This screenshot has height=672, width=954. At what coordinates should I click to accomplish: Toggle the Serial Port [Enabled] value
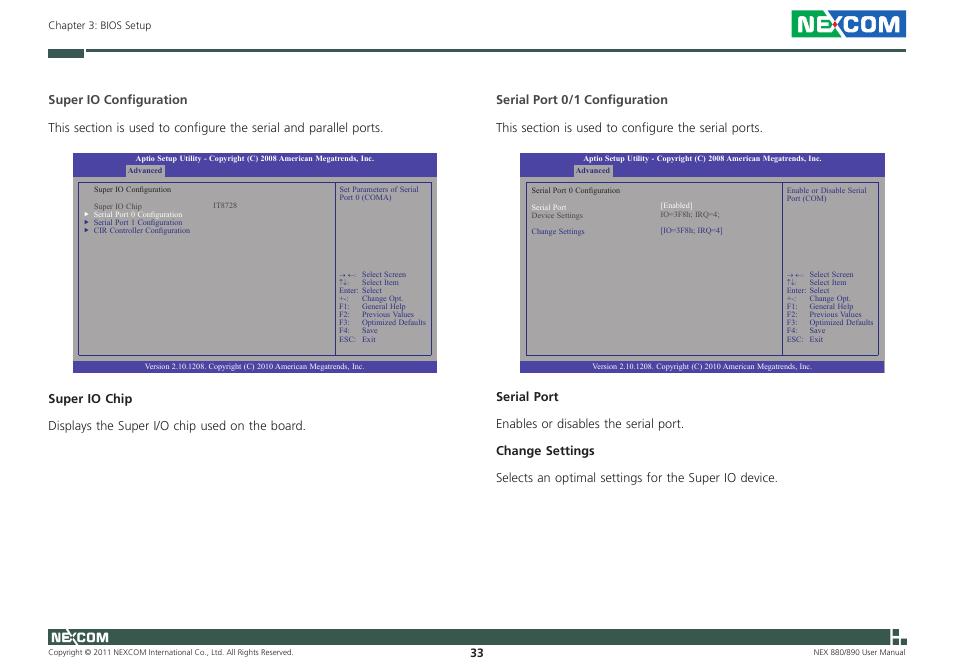coord(676,206)
